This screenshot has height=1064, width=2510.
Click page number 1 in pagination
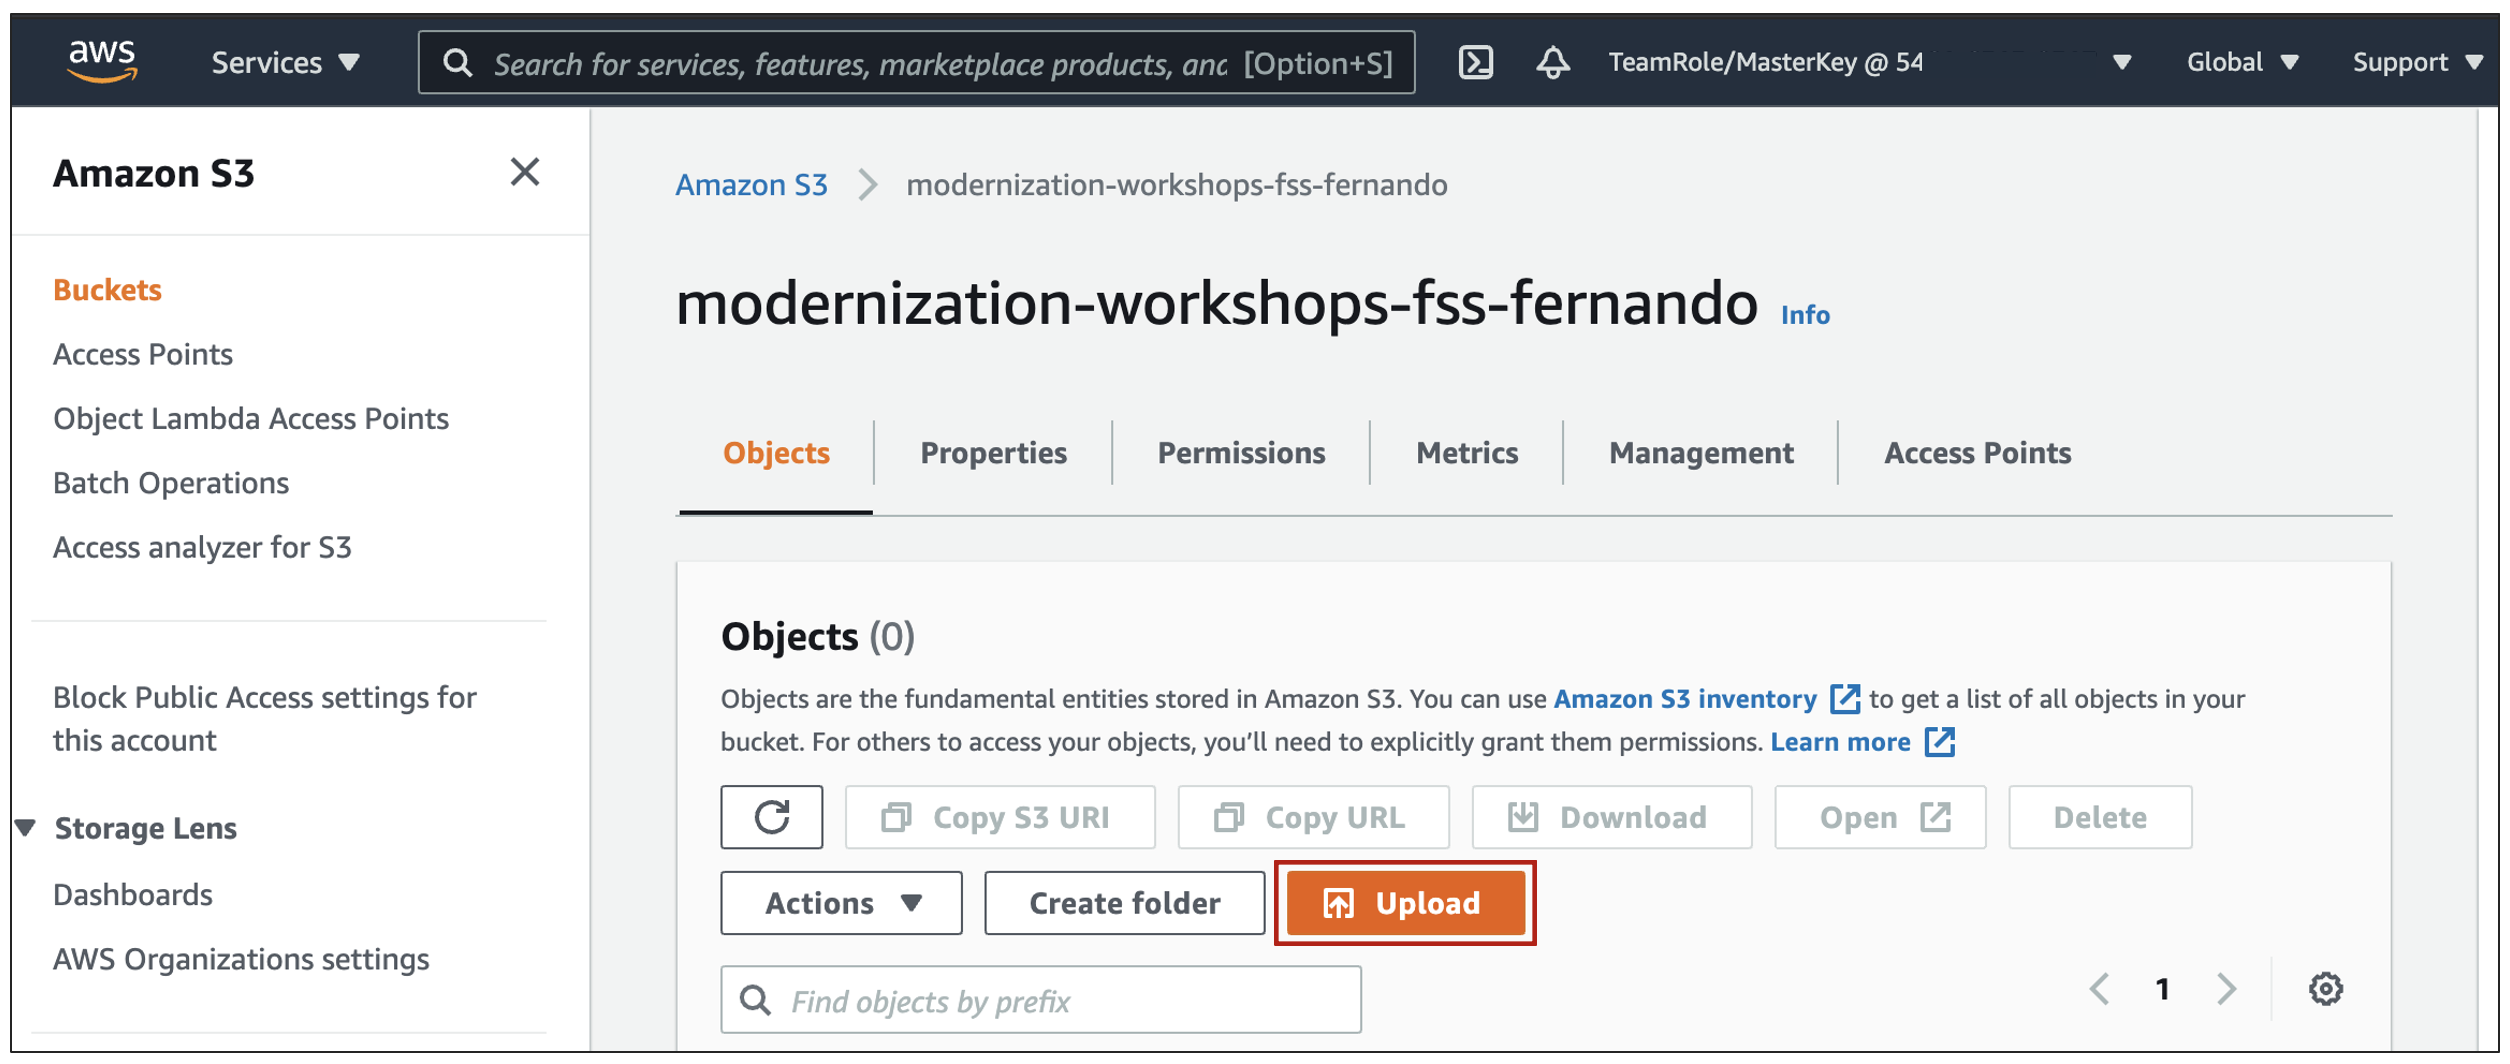pyautogui.click(x=2163, y=990)
